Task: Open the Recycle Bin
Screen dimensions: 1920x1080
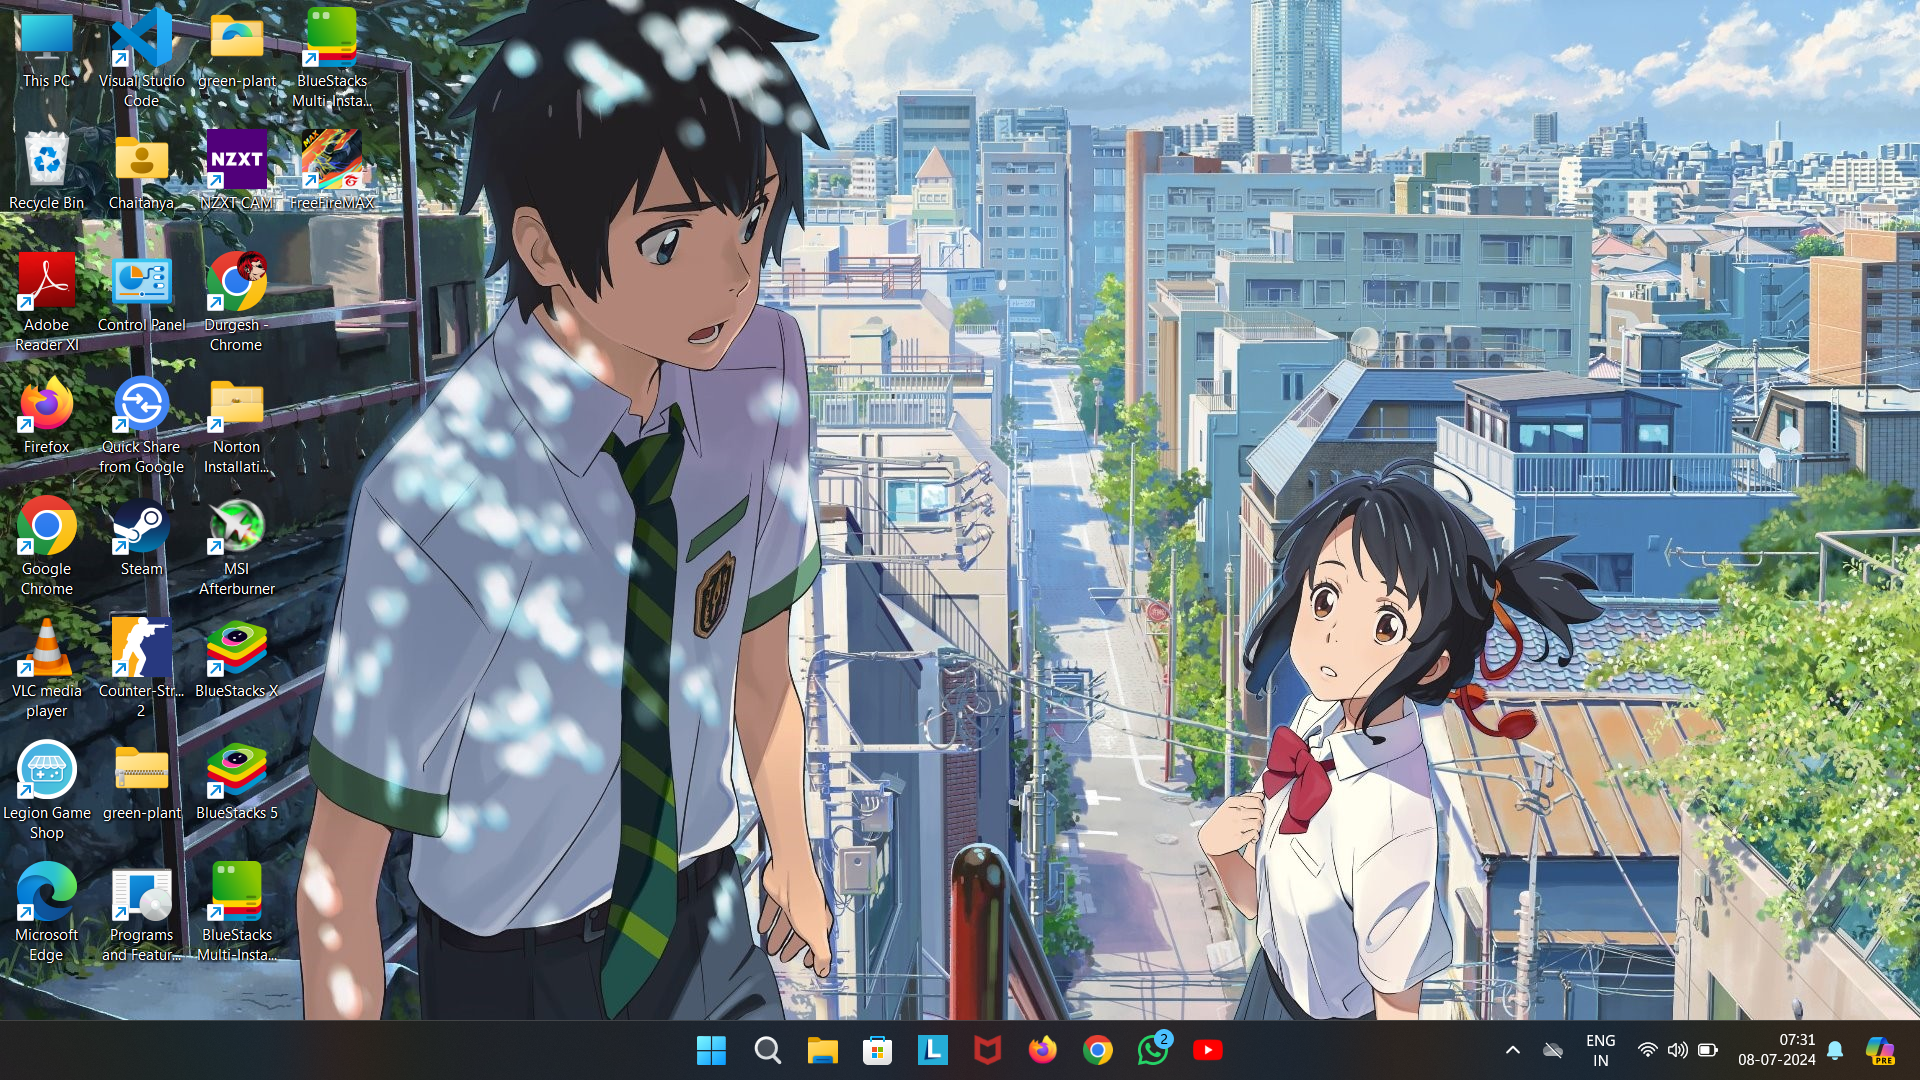Action: (47, 170)
